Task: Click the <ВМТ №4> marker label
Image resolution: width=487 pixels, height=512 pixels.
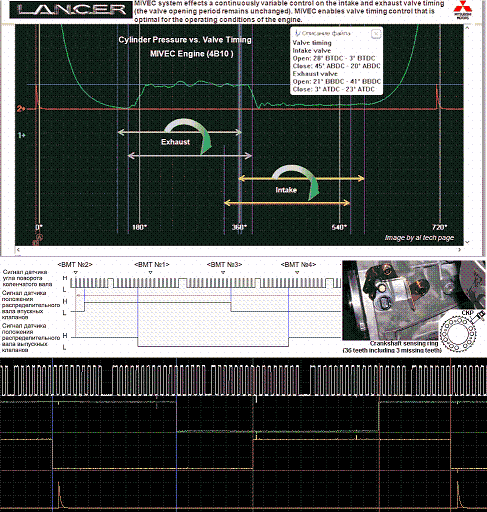Action: 298,265
